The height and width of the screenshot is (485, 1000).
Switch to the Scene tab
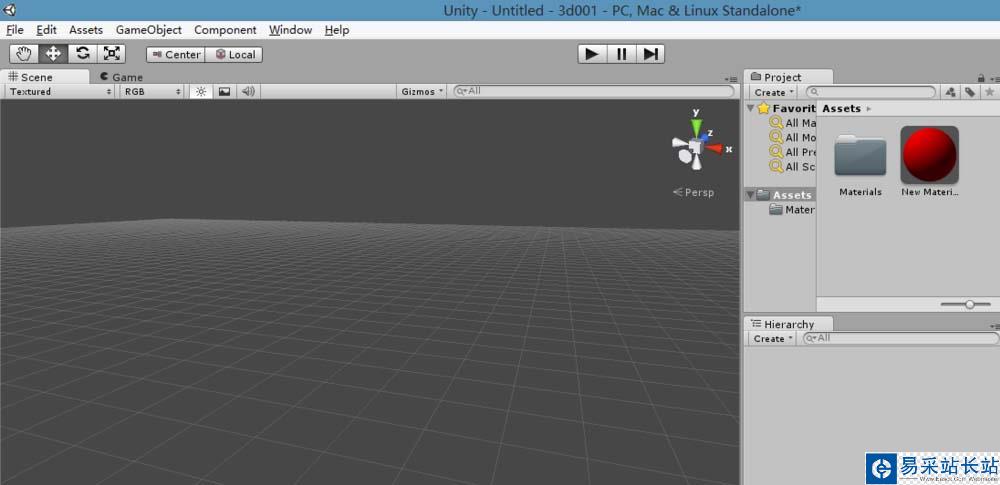(45, 77)
